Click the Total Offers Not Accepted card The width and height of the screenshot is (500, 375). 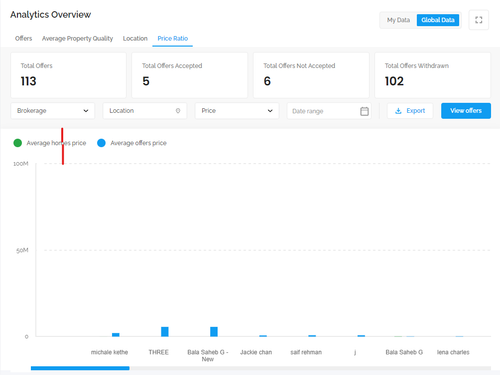point(311,75)
